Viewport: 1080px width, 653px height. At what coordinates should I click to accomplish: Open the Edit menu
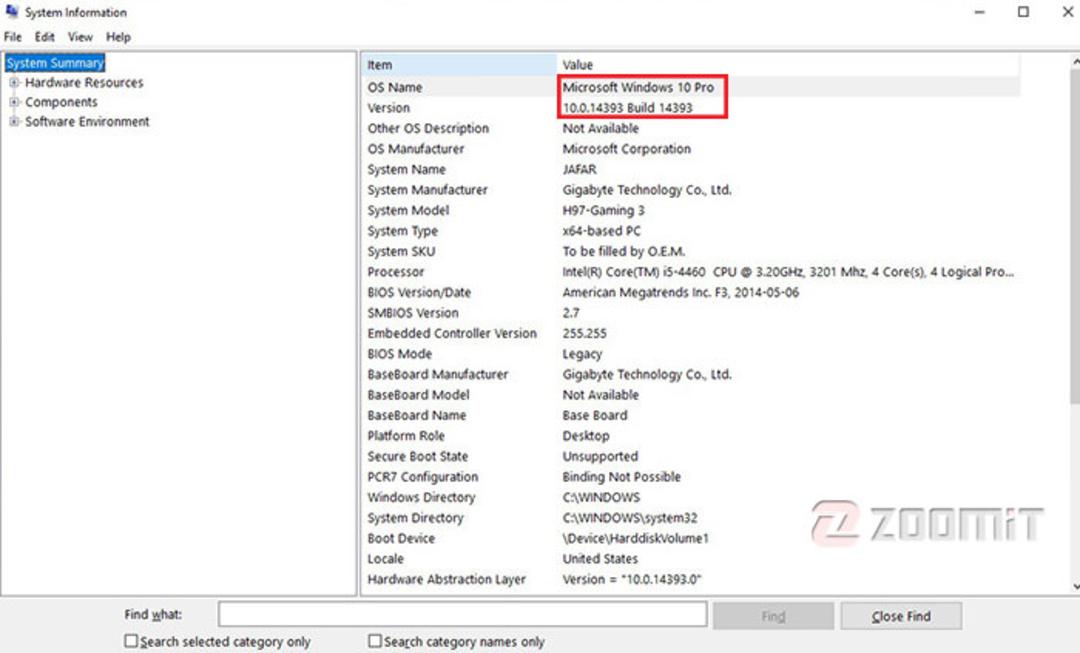point(45,37)
